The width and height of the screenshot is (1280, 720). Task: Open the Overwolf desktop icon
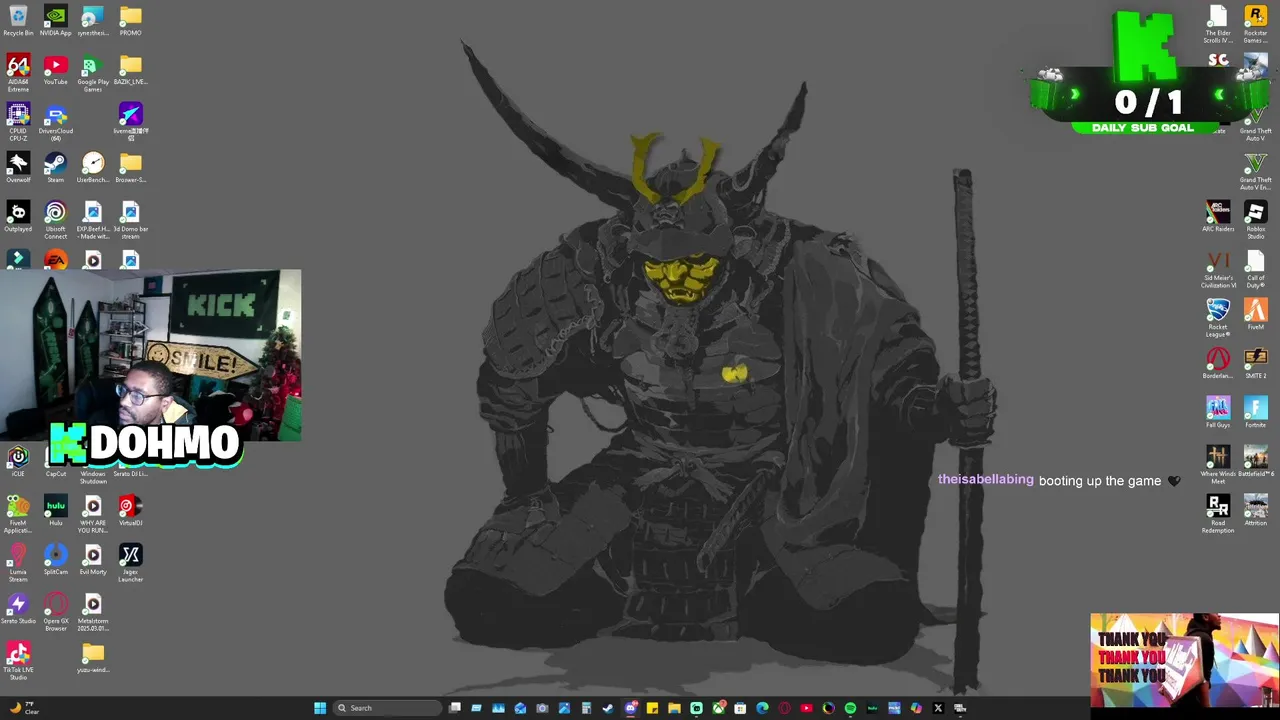[x=18, y=167]
